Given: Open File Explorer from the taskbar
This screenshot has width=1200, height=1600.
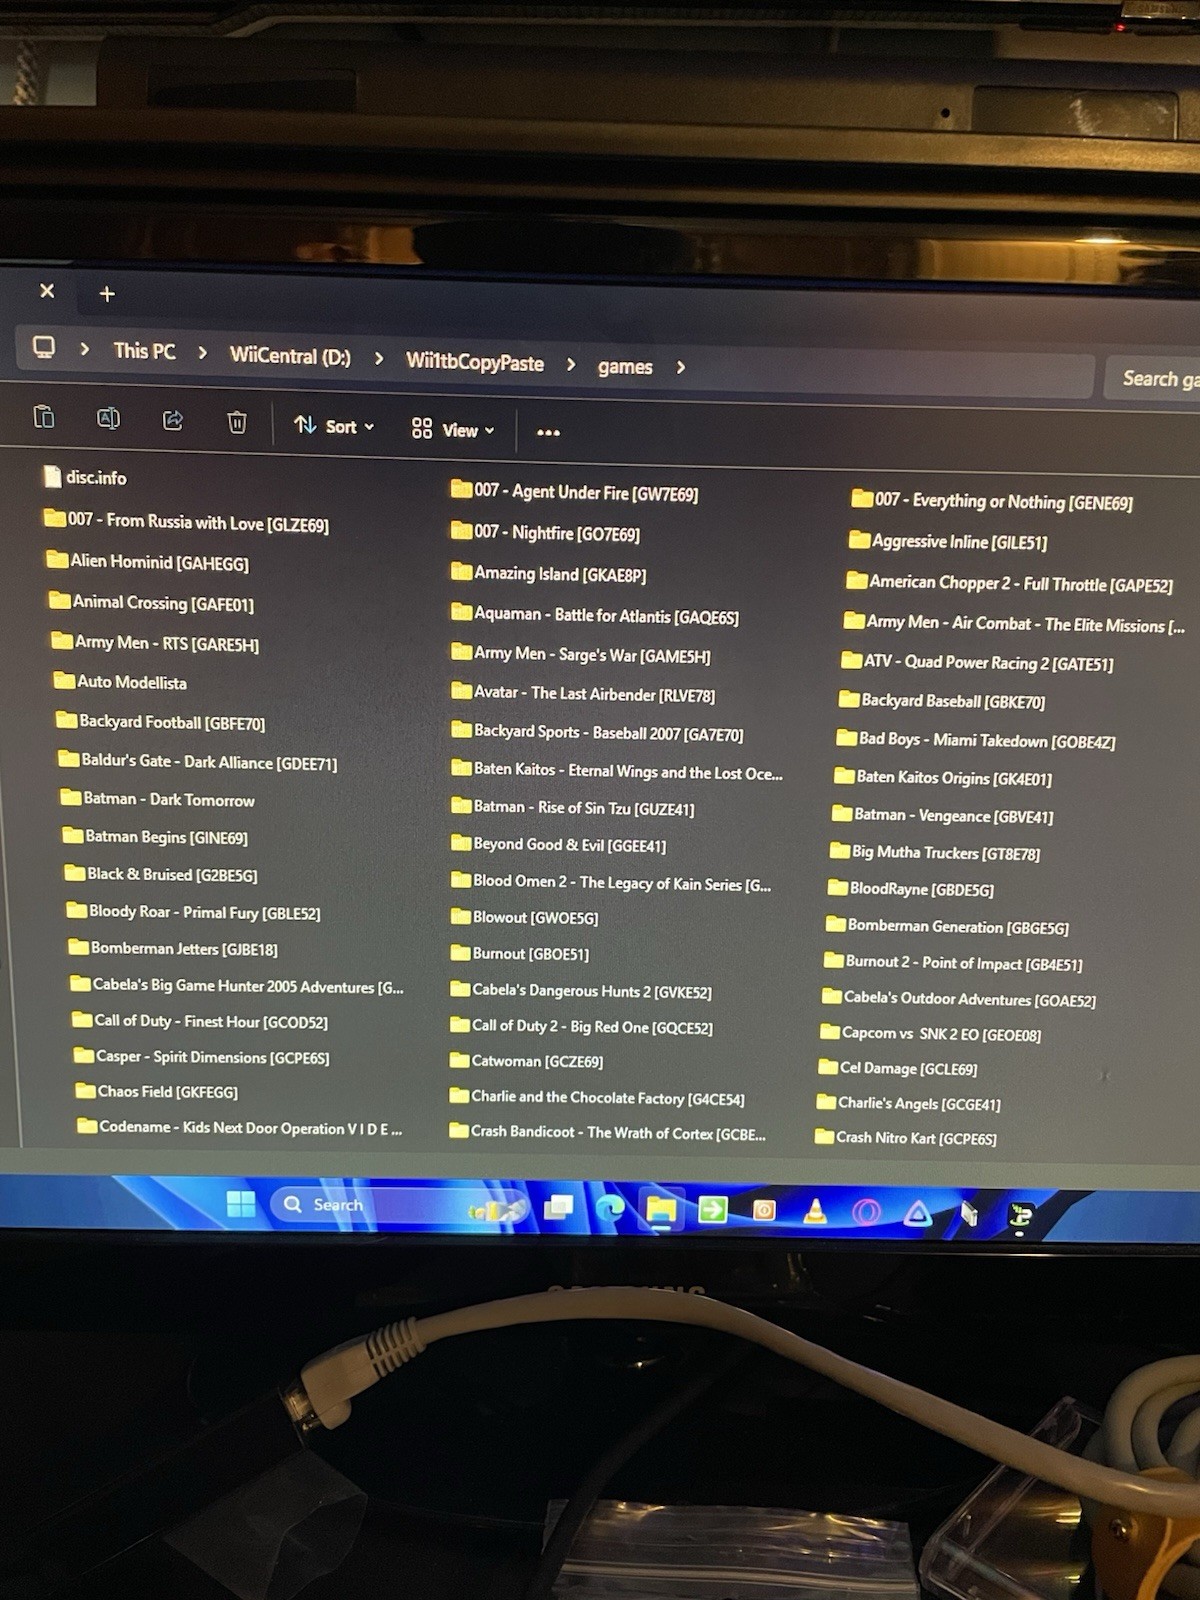Looking at the screenshot, I should [x=661, y=1211].
